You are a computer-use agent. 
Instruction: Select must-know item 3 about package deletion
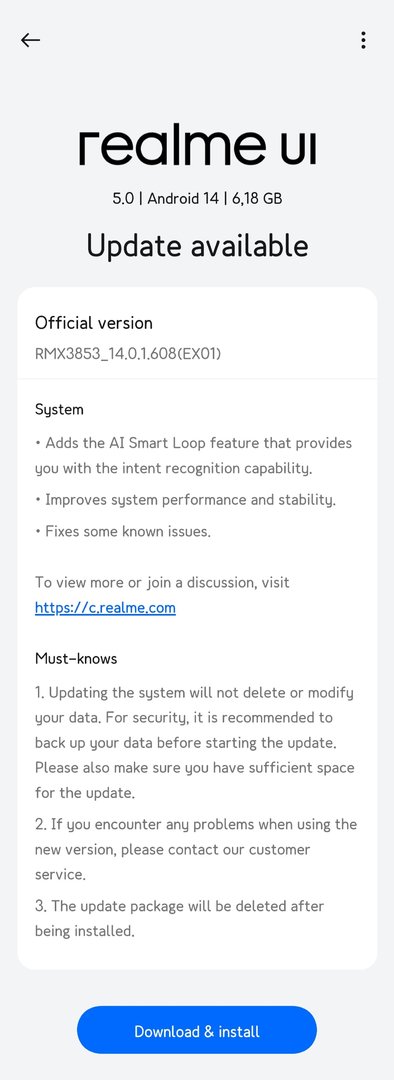pyautogui.click(x=179, y=918)
